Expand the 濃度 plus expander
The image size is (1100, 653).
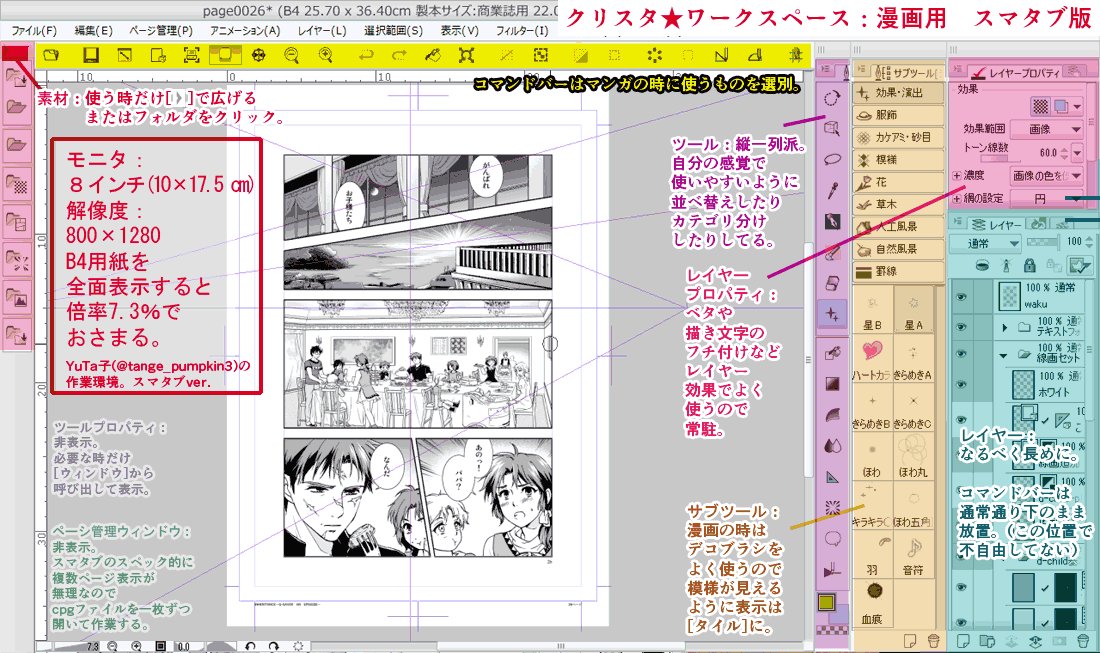pos(956,175)
